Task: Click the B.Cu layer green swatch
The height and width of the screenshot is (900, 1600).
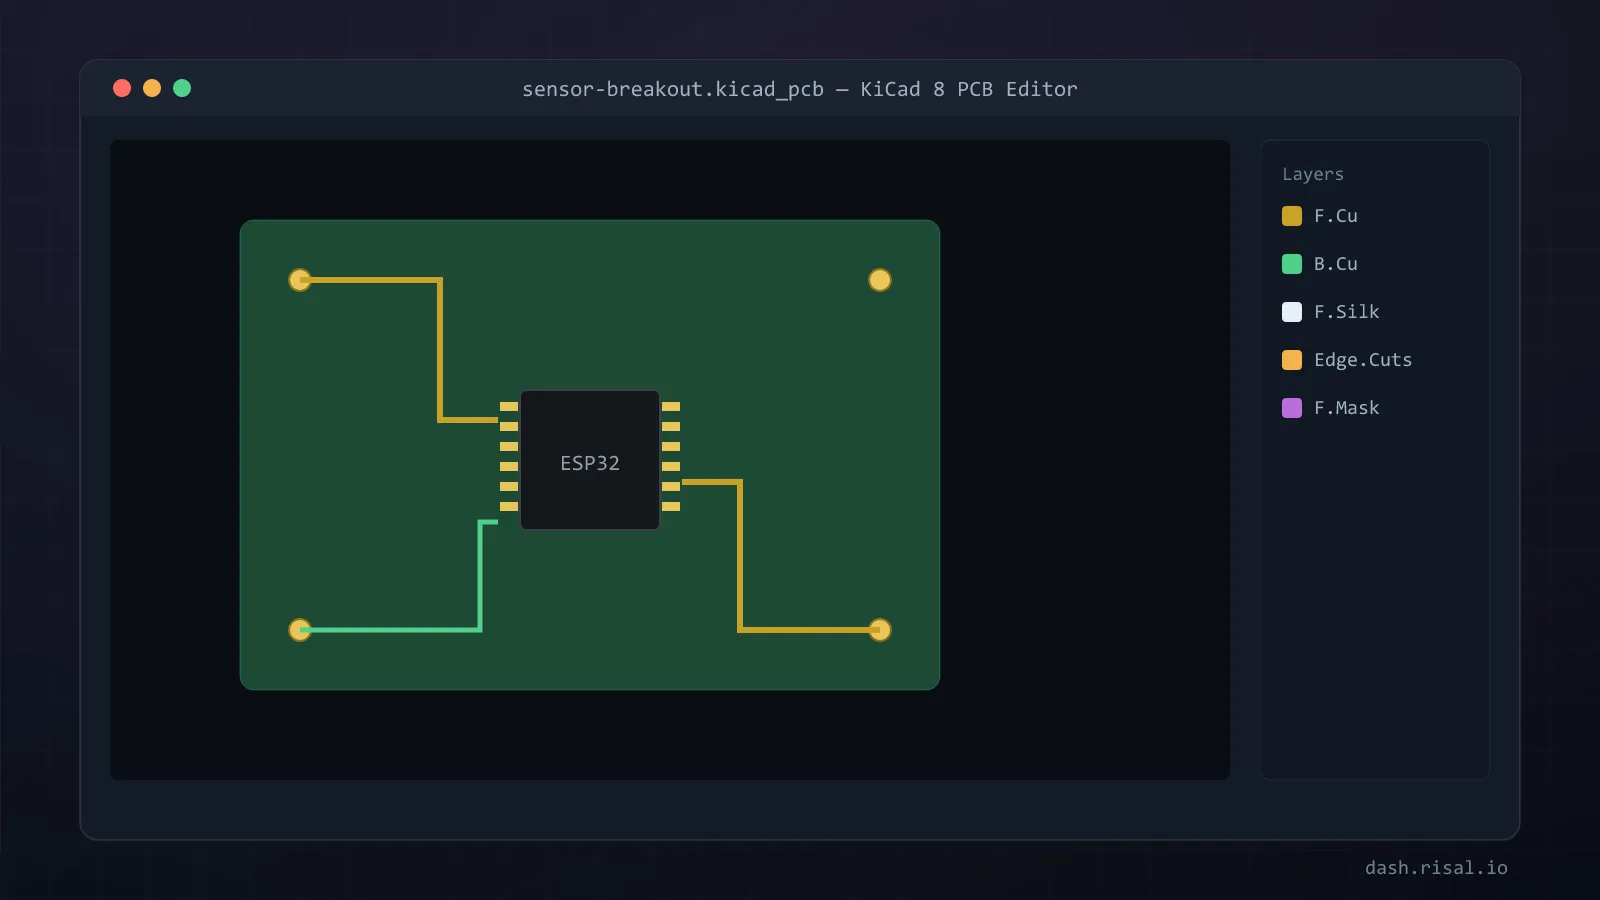Action: tap(1292, 264)
